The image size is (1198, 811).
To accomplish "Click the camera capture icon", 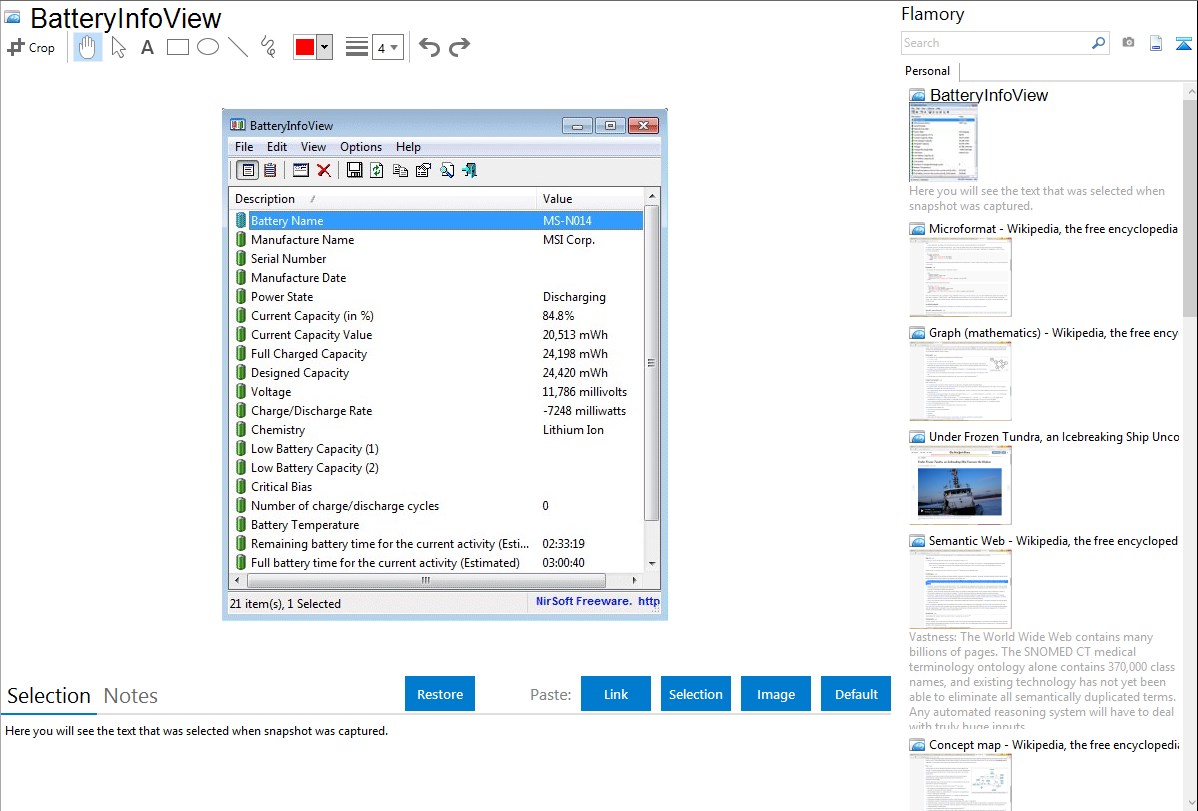I will pos(1128,43).
